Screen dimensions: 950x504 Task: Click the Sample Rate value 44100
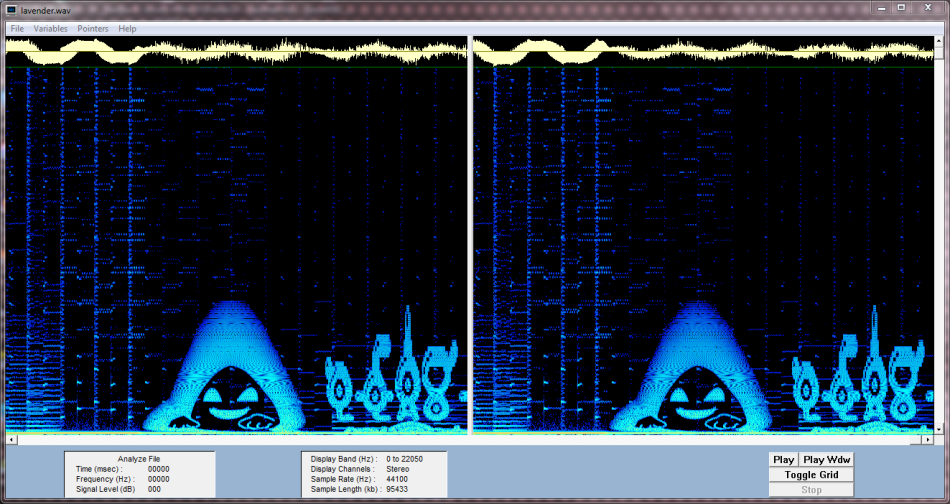pos(397,479)
